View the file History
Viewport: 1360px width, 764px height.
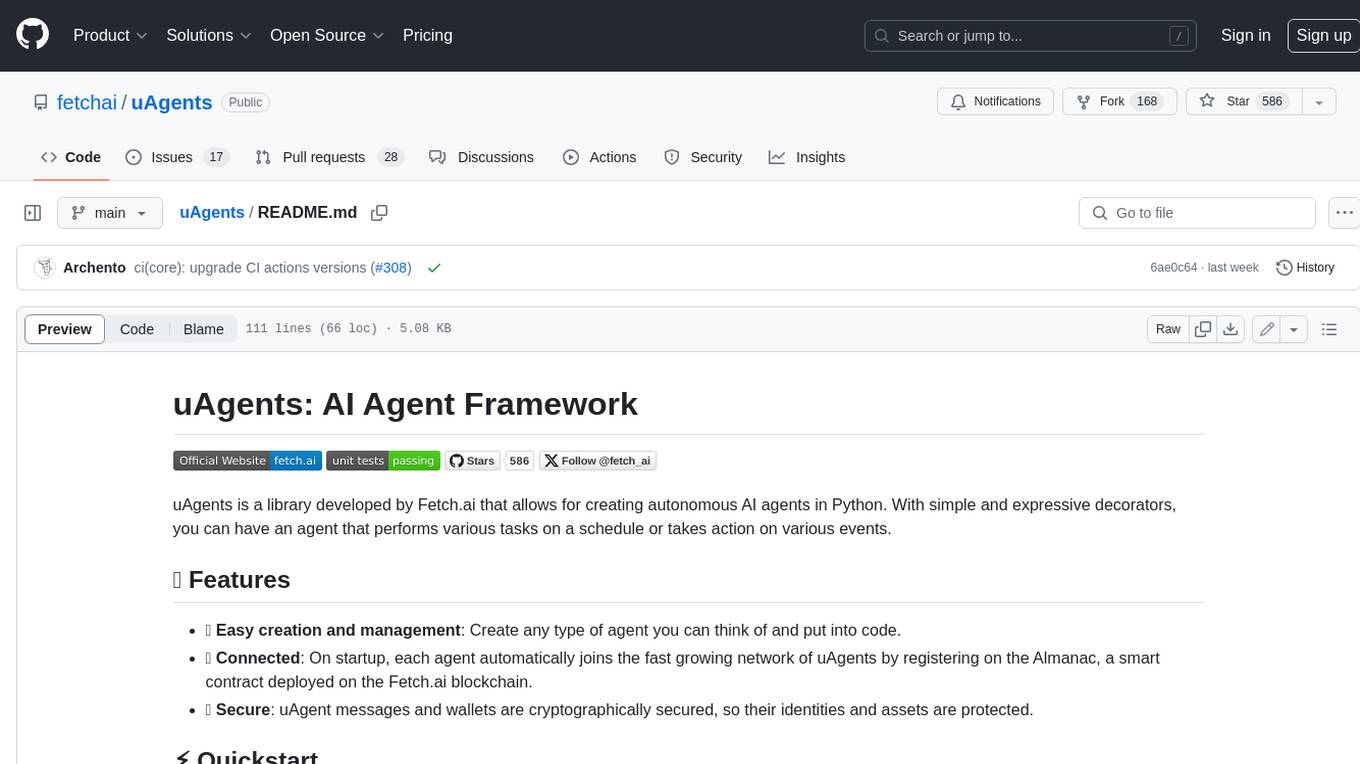pyautogui.click(x=1305, y=268)
